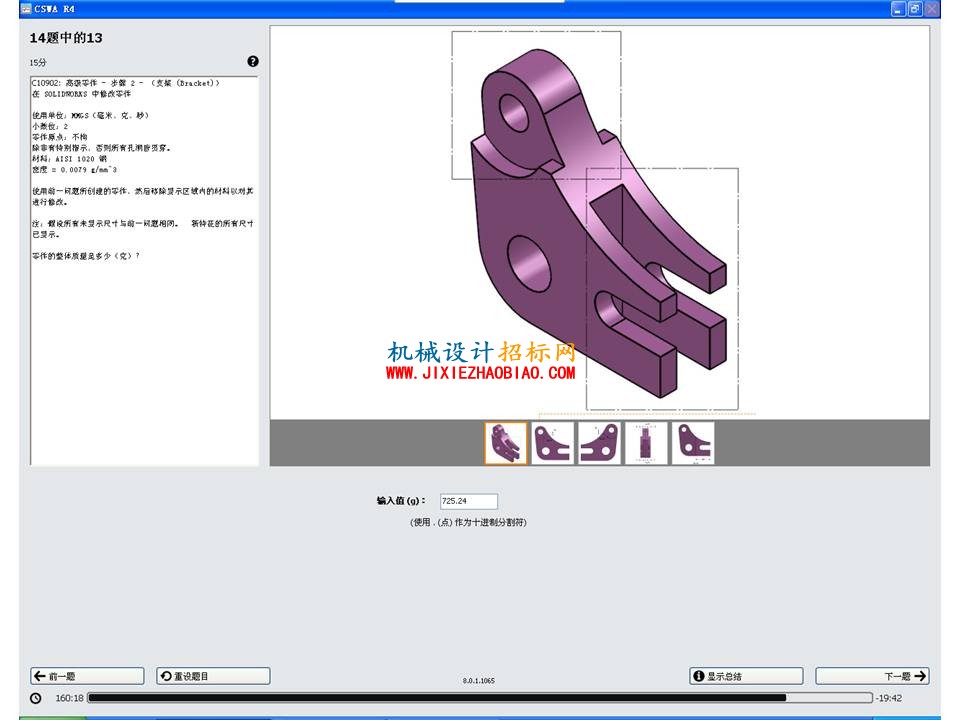Go to the previous question button
960x720 pixels.
(88, 676)
